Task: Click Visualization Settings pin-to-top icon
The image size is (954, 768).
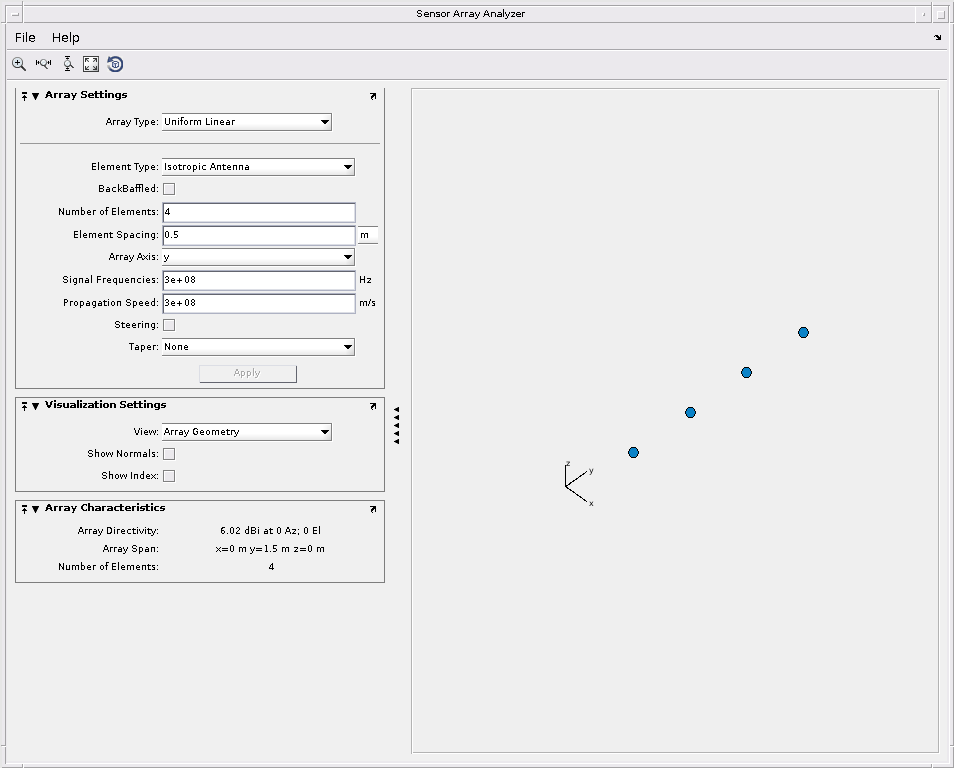Action: pos(24,406)
